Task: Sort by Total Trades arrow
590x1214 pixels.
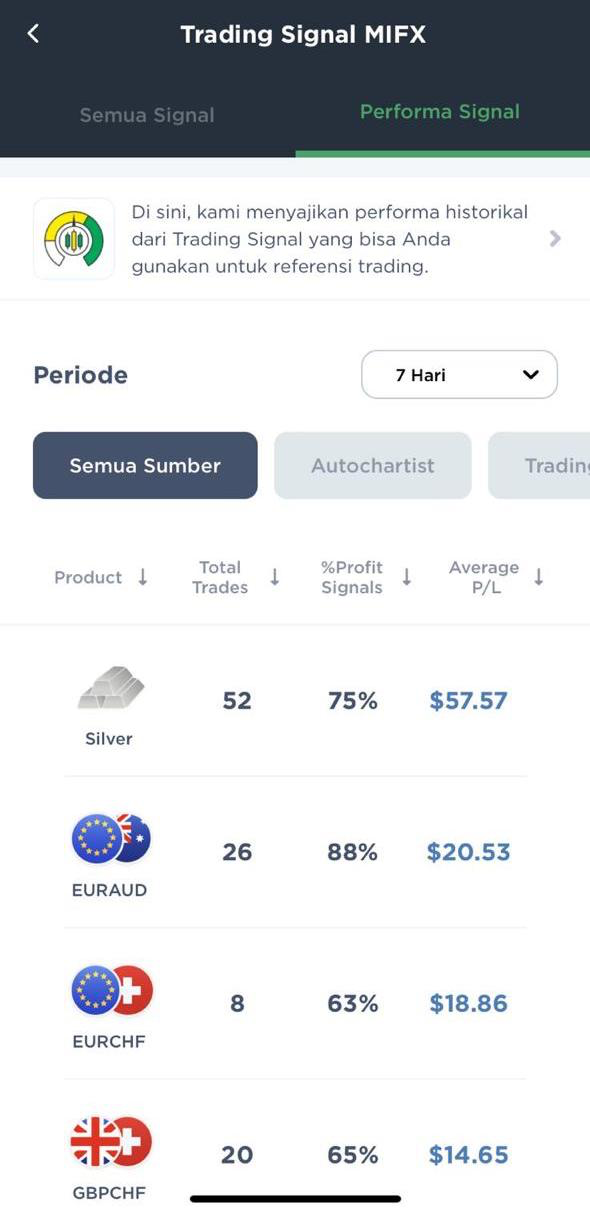Action: (275, 577)
